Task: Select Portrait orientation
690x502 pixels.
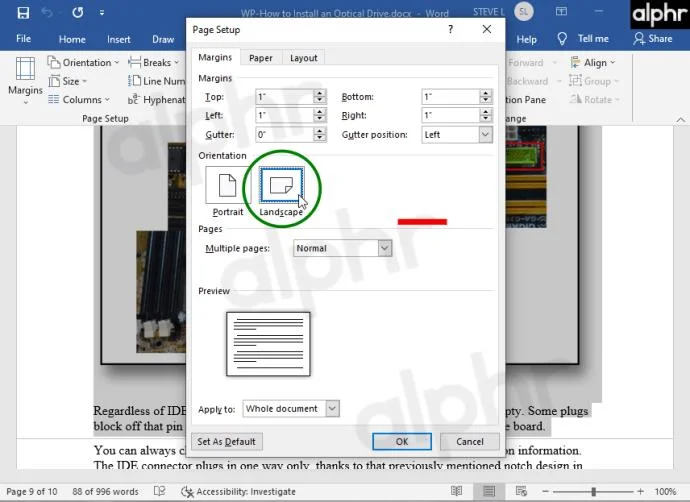Action: point(228,191)
